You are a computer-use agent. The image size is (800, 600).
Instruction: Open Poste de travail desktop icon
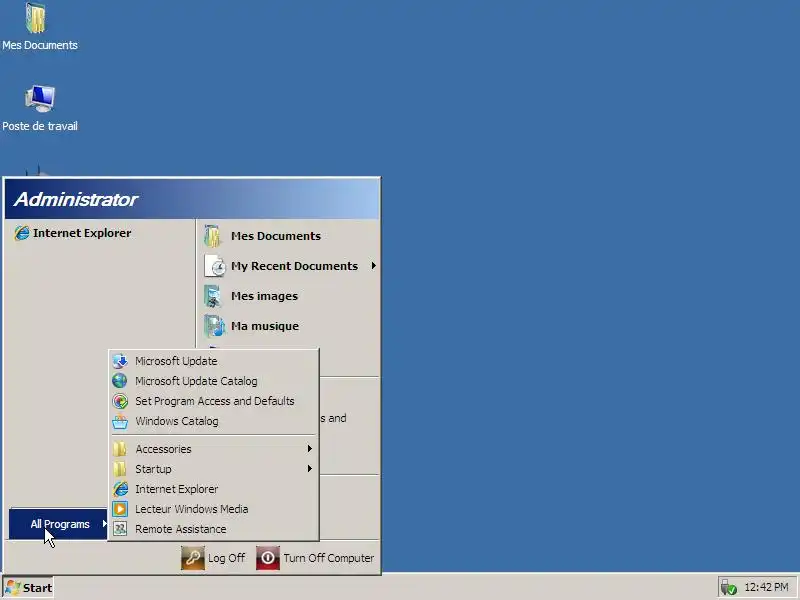[40, 98]
